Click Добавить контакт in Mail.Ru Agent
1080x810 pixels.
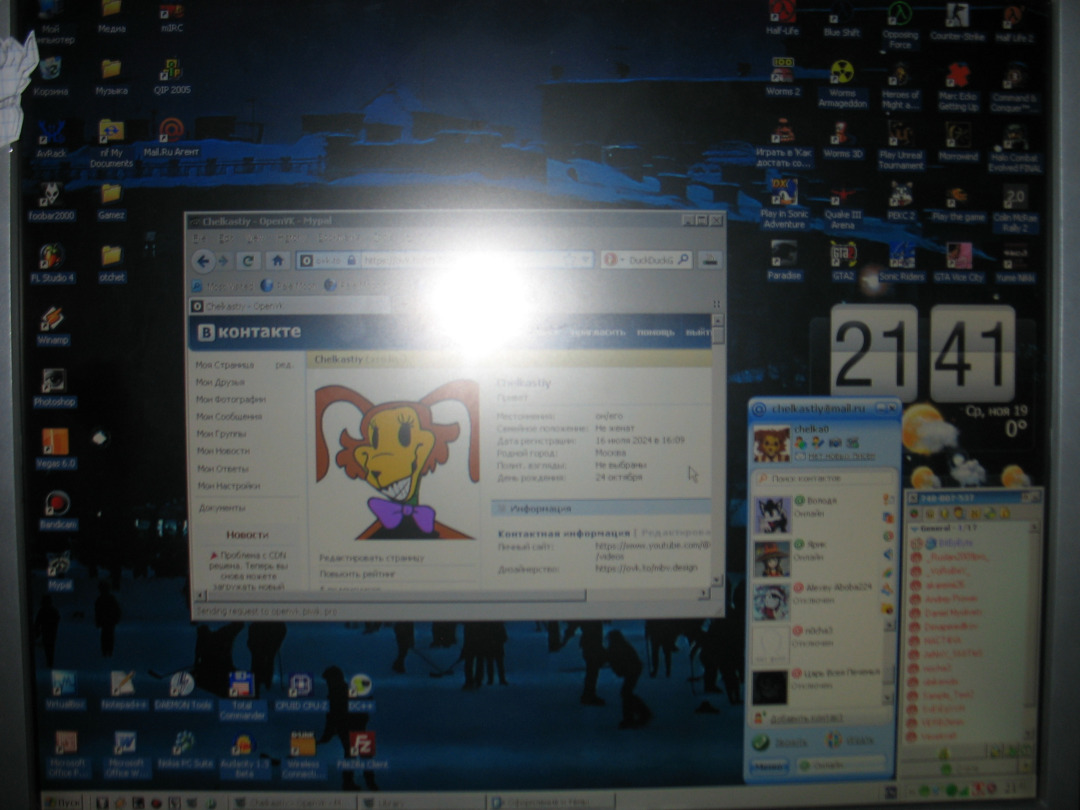(x=805, y=718)
